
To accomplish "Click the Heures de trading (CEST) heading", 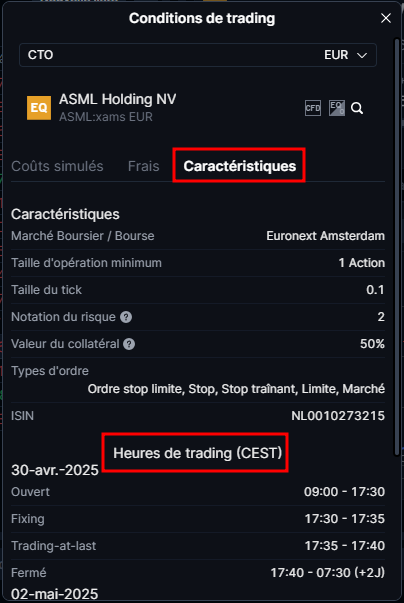I will click(198, 453).
